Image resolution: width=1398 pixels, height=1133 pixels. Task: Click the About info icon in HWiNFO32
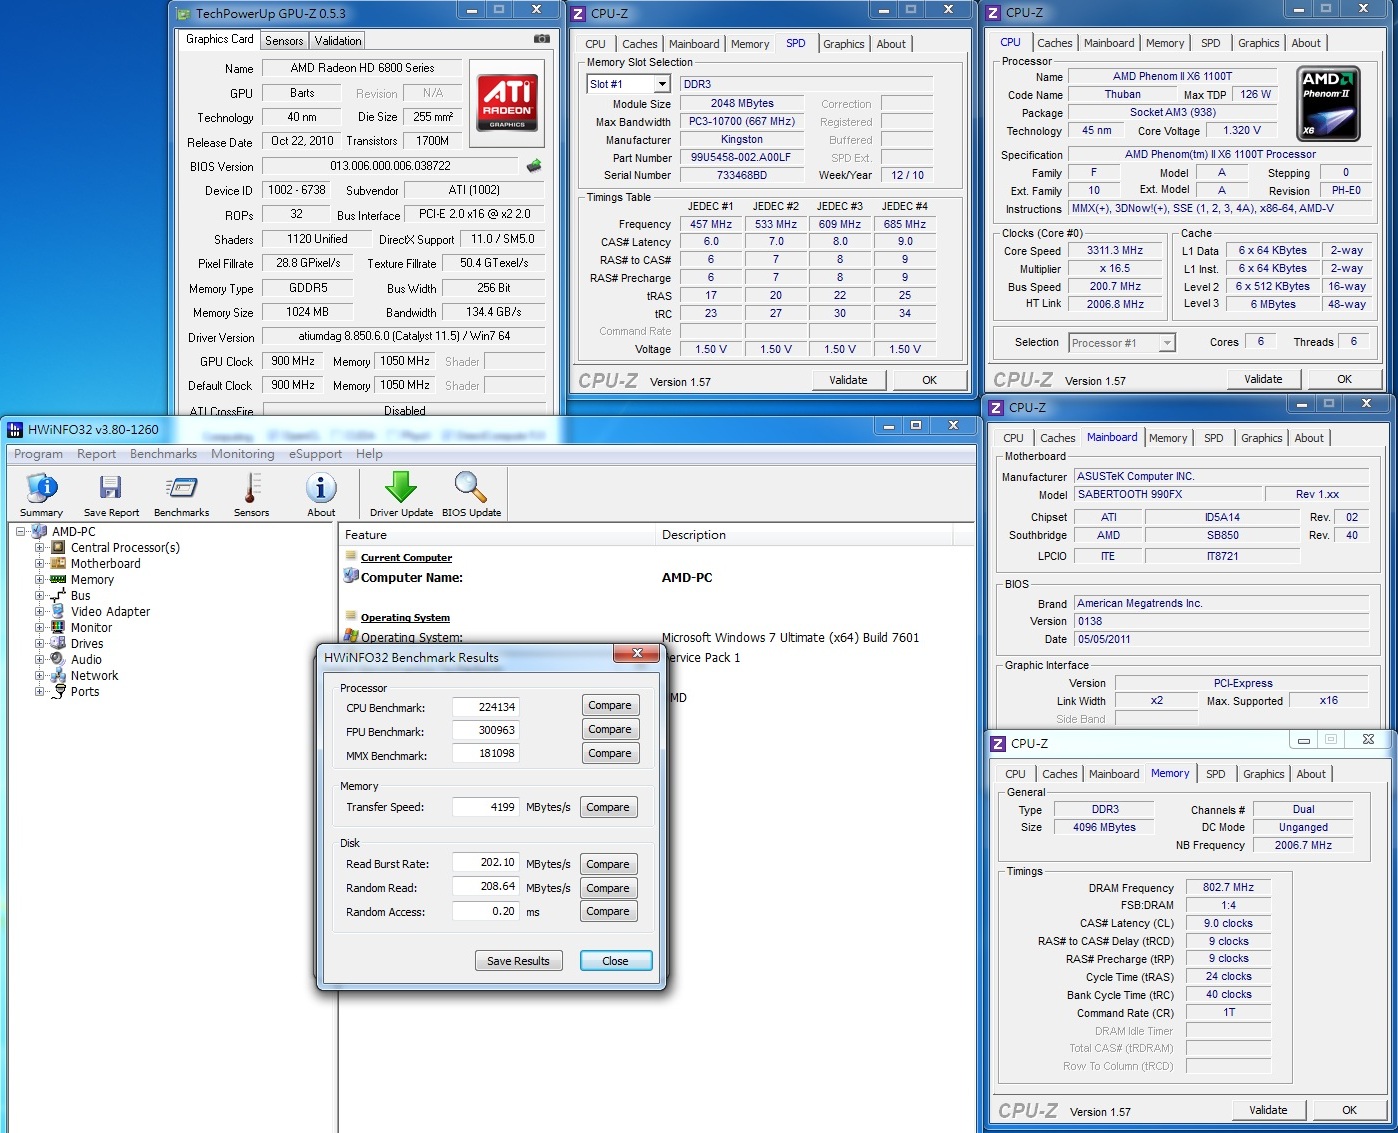pyautogui.click(x=321, y=488)
